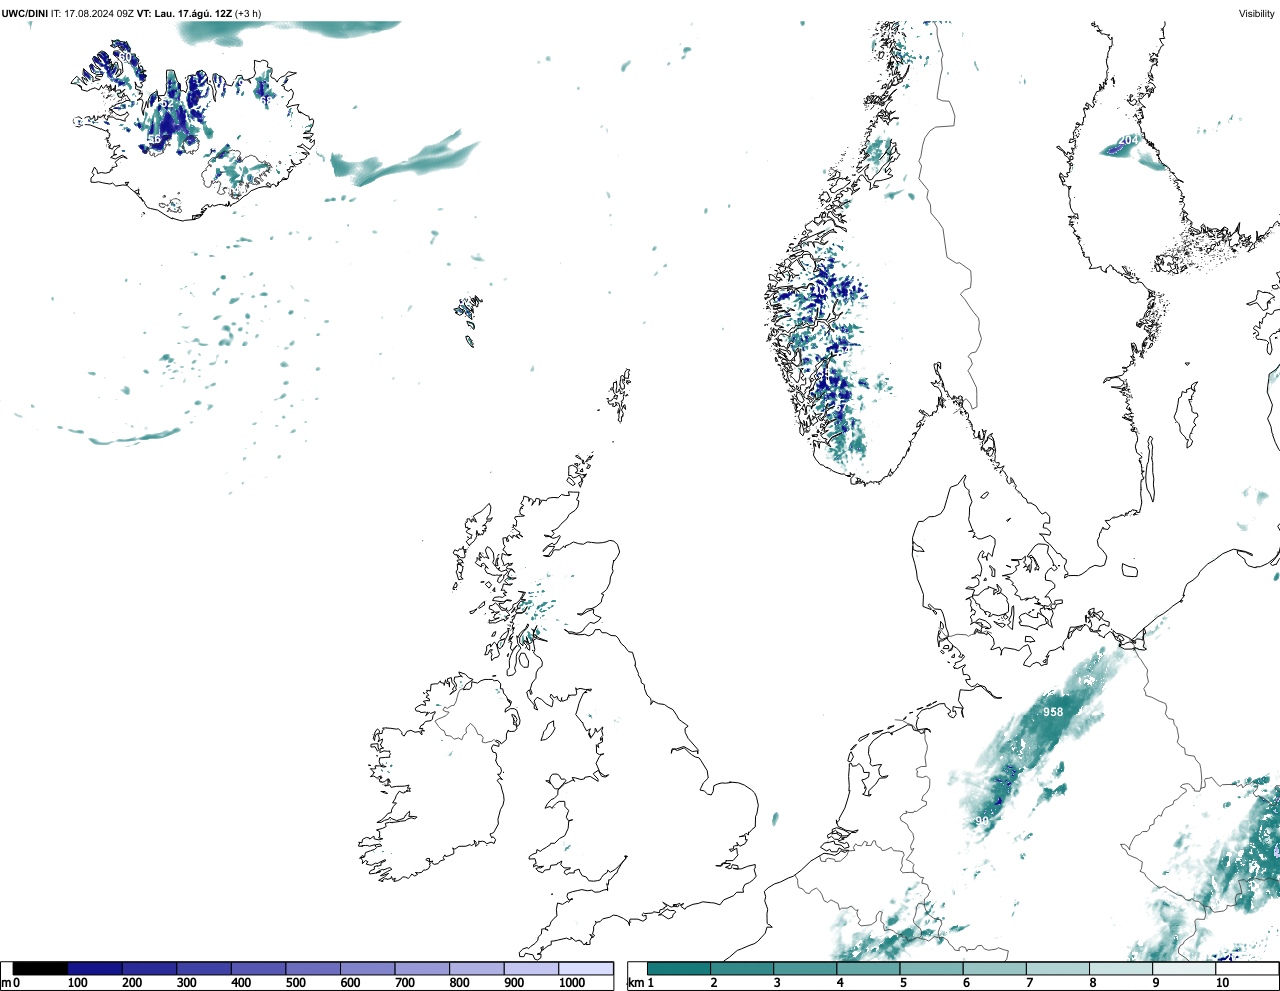Click the 8–9 km legend swatch

(1120, 968)
